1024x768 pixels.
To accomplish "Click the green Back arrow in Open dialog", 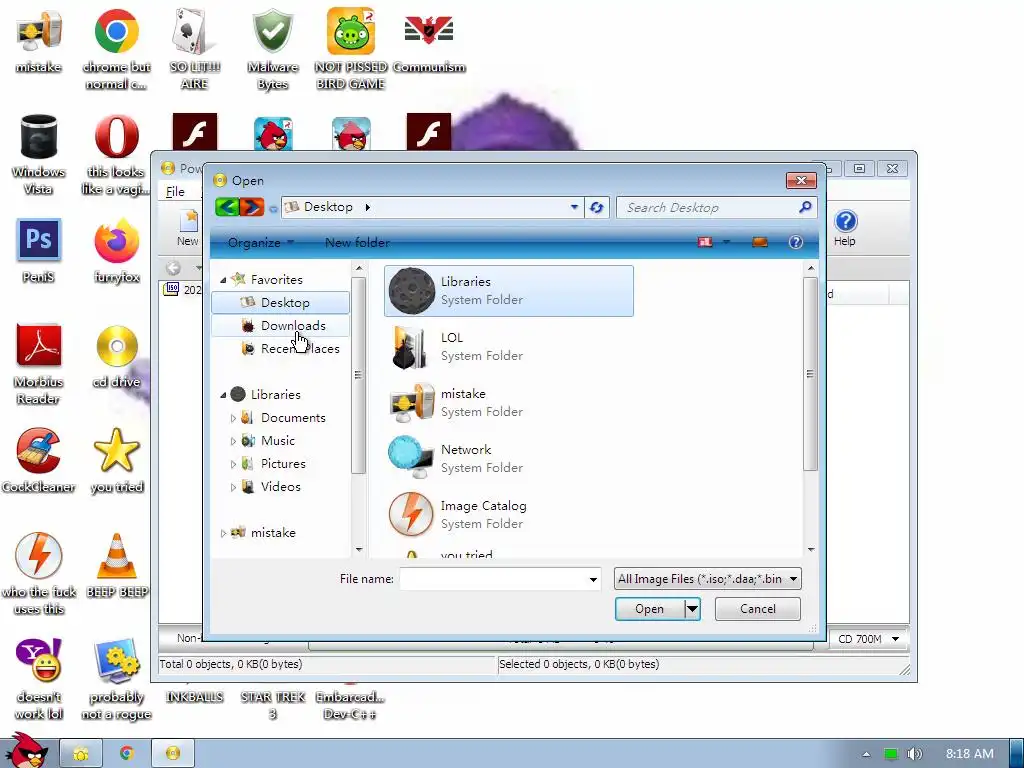I will point(227,207).
